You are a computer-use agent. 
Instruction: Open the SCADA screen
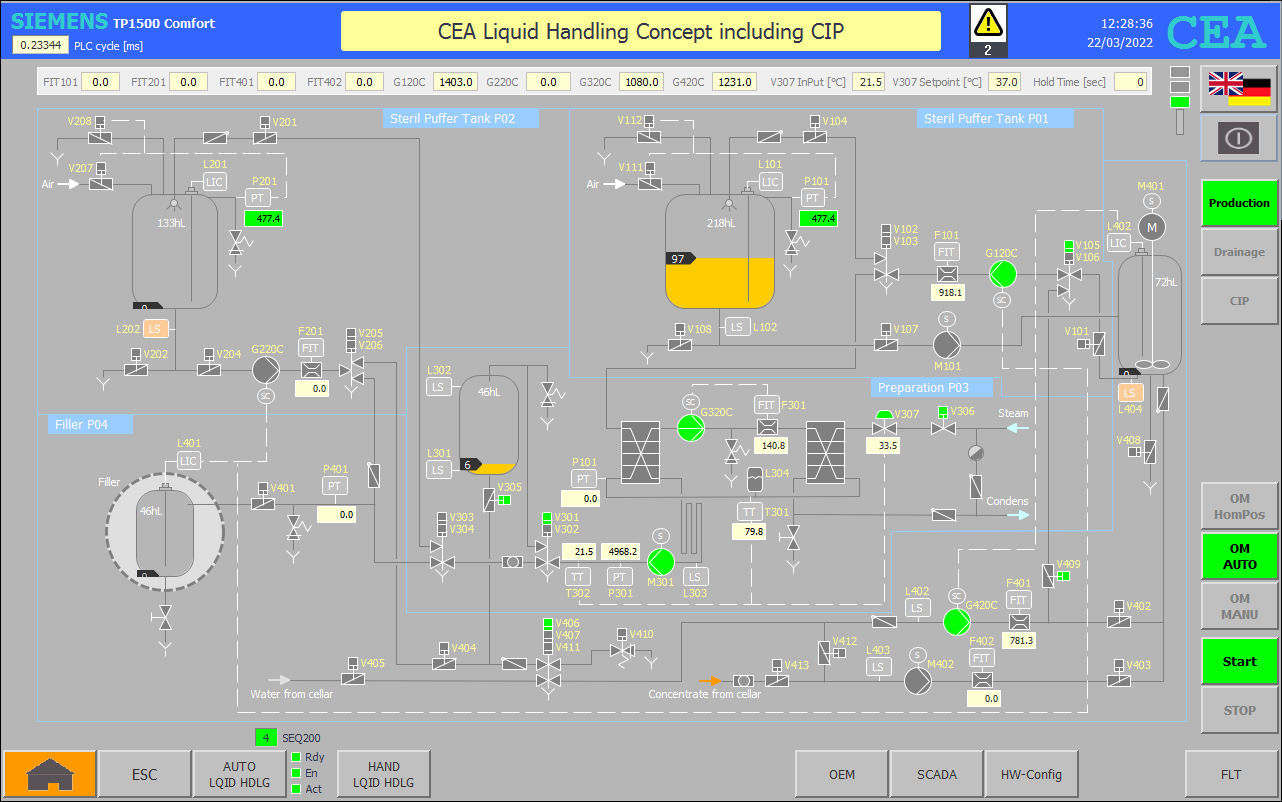936,774
